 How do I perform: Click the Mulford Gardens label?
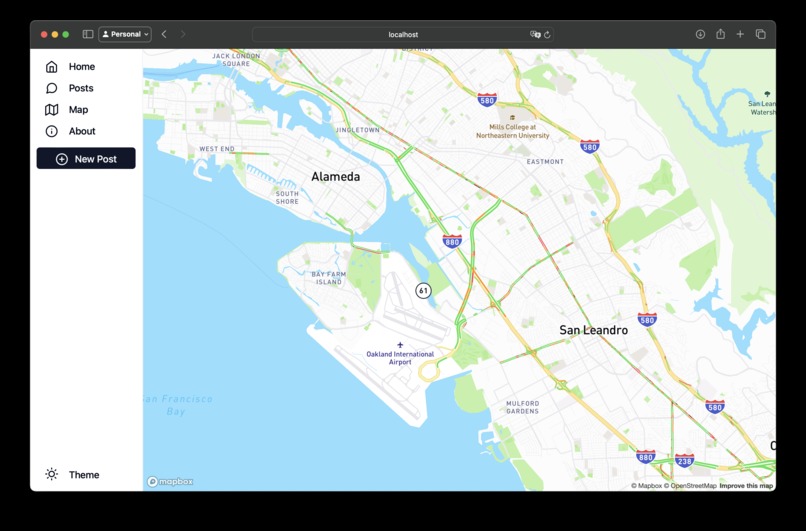(x=523, y=407)
